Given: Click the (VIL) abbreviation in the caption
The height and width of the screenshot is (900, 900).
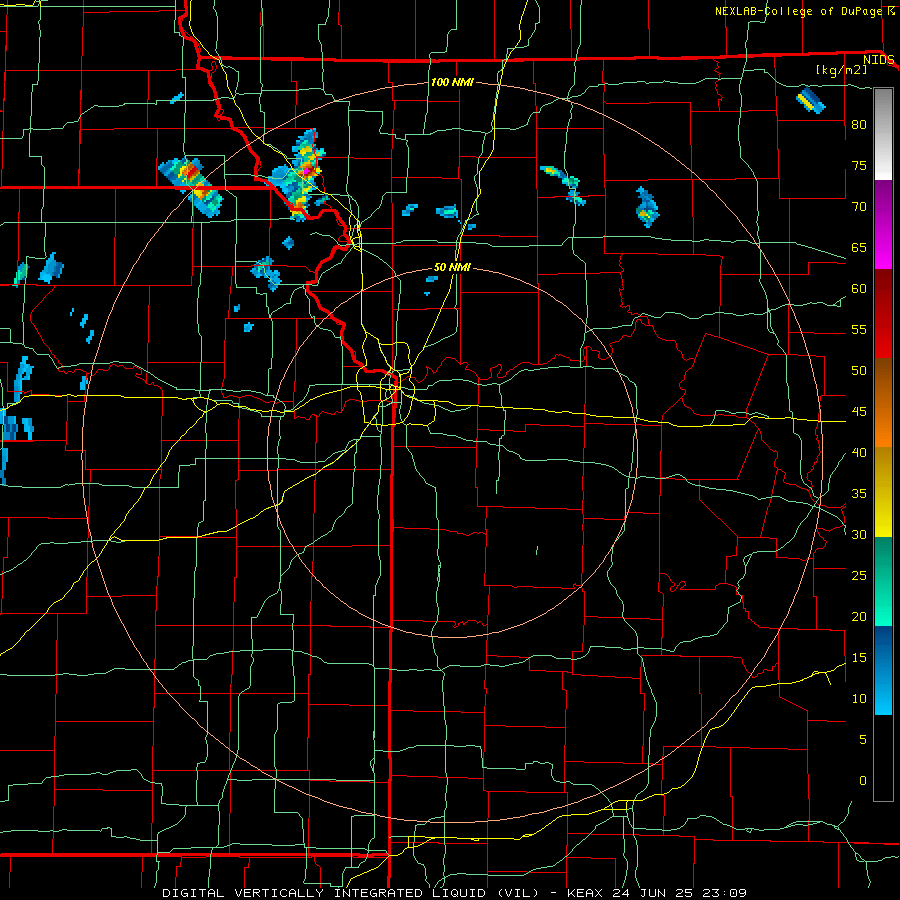Looking at the screenshot, I should click(519, 893).
